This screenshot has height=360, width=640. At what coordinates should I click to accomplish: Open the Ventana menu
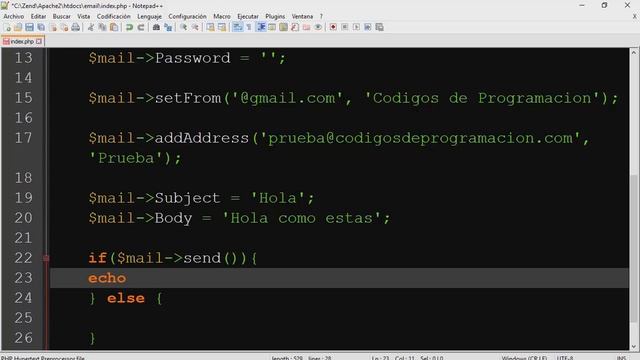[302, 16]
